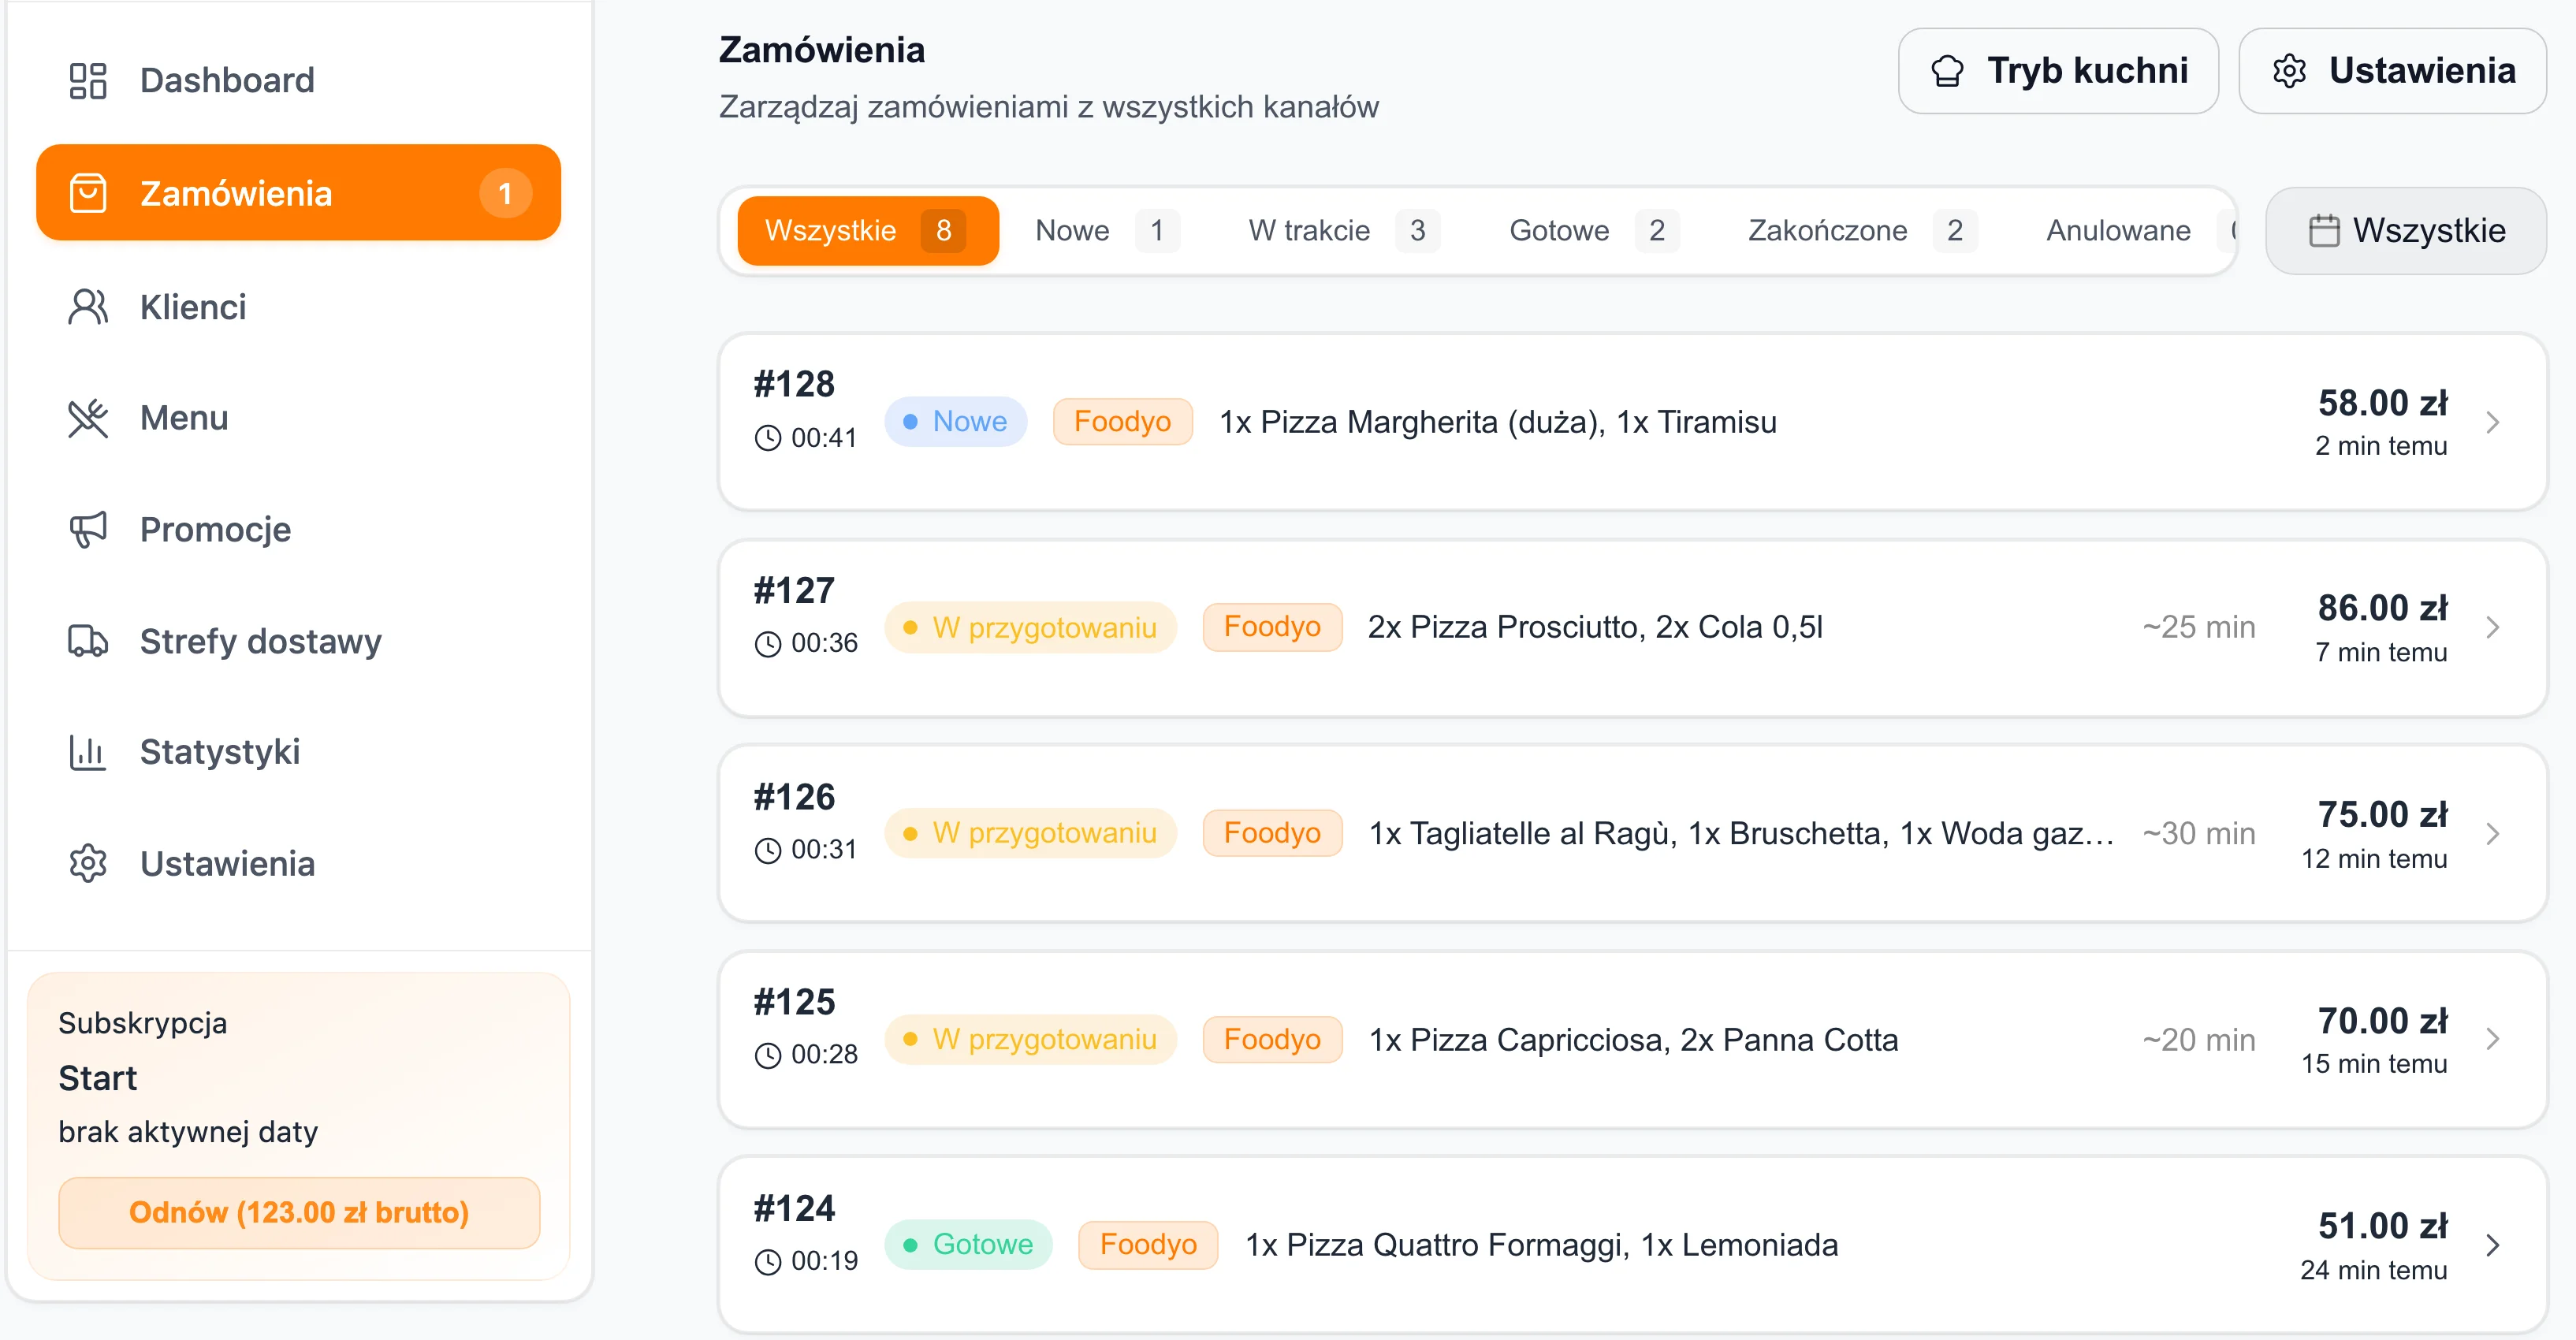This screenshot has height=1340, width=2576.
Task: Expand order #124 with the chevron
Action: (2493, 1245)
